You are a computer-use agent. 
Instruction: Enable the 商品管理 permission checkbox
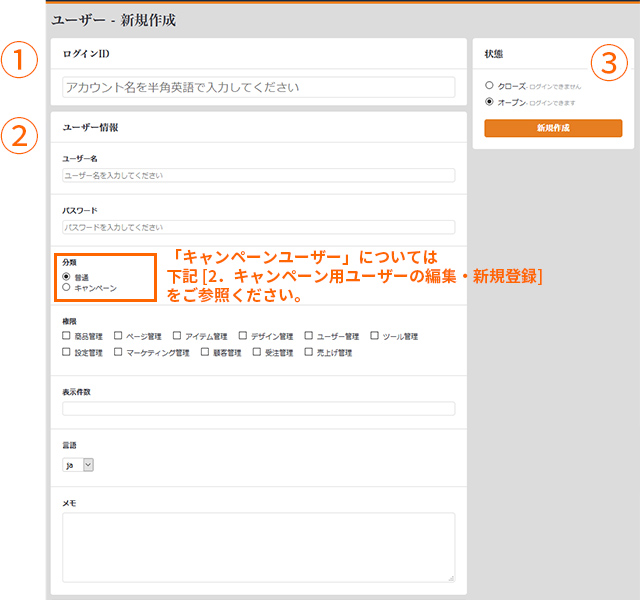(67, 337)
